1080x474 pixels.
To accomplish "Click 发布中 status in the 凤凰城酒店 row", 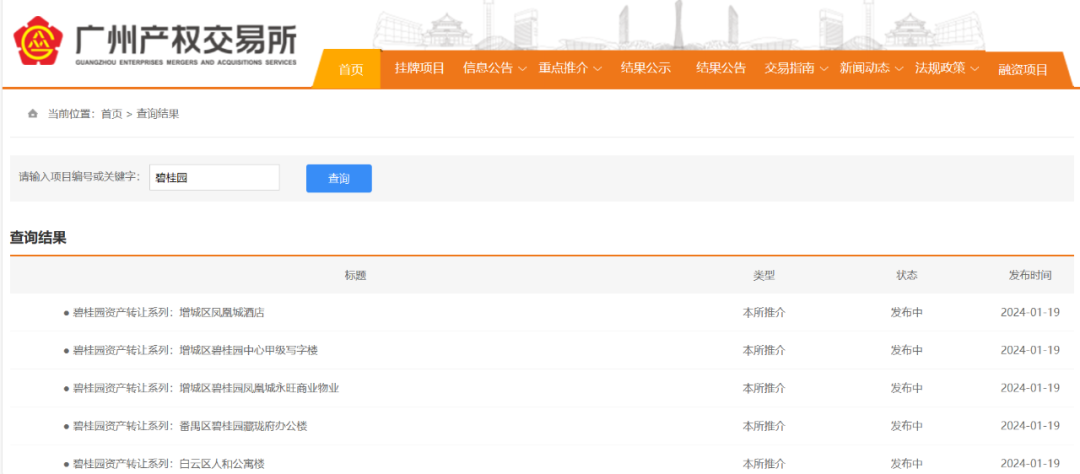I will click(x=906, y=312).
